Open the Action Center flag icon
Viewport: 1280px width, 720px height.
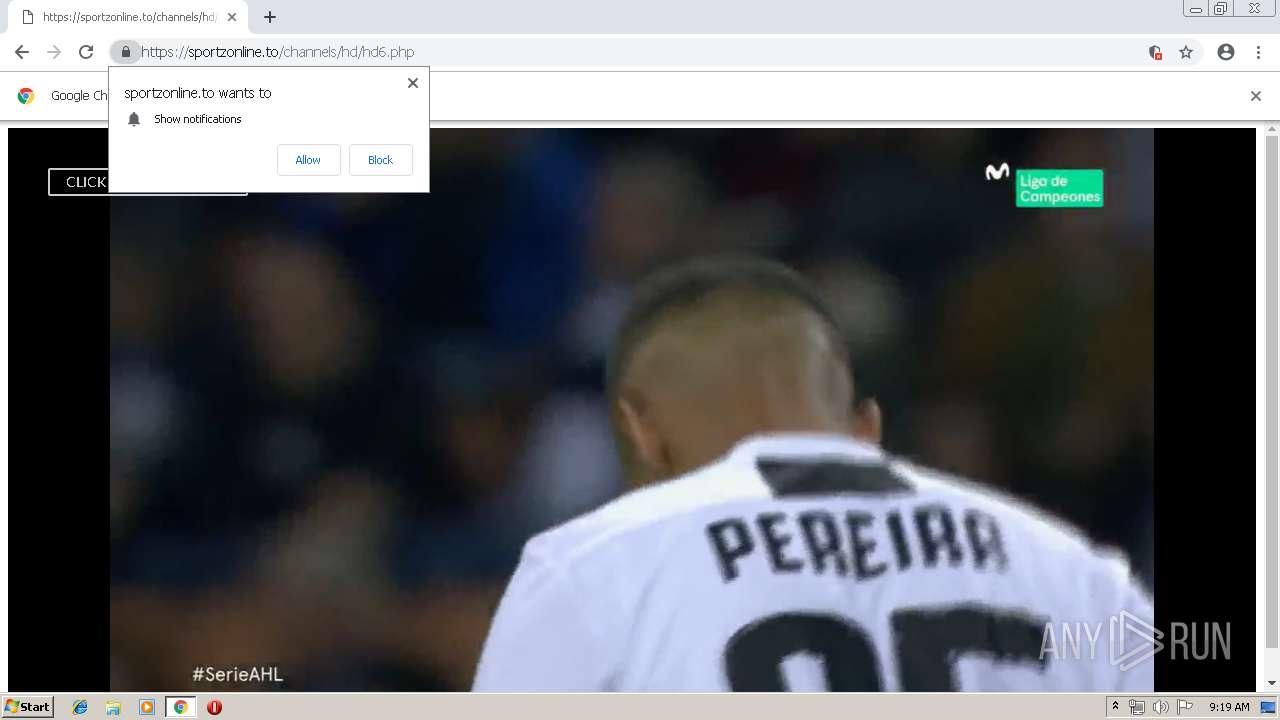(1185, 707)
